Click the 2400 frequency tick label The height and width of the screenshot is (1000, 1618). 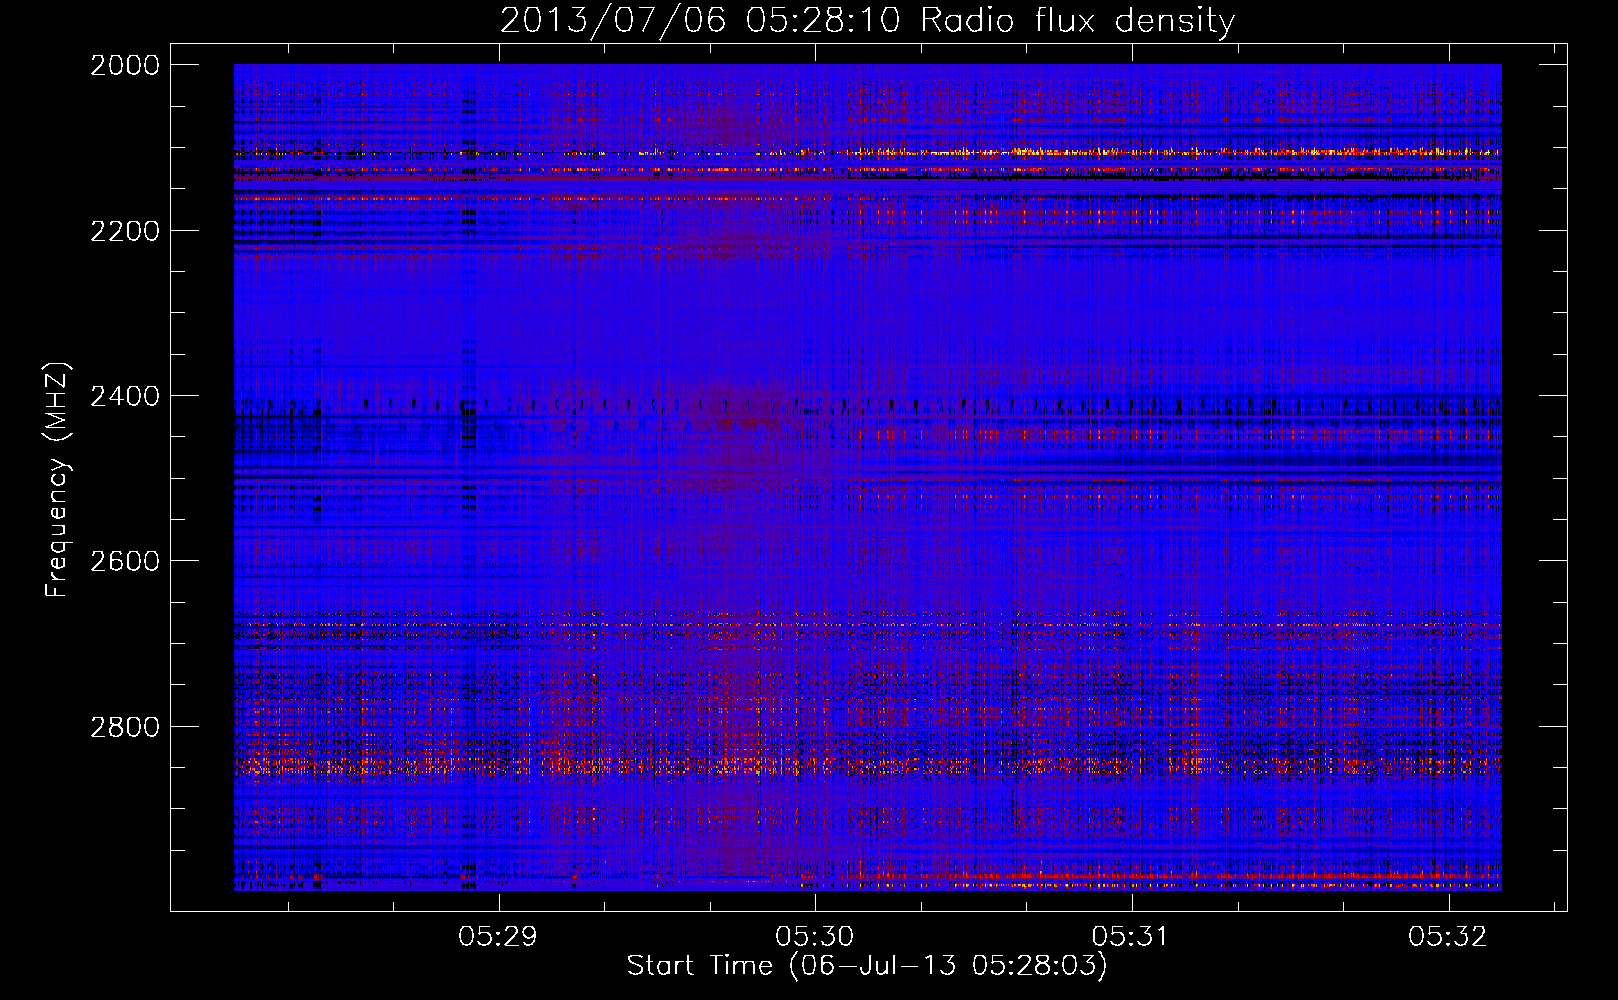(x=125, y=396)
